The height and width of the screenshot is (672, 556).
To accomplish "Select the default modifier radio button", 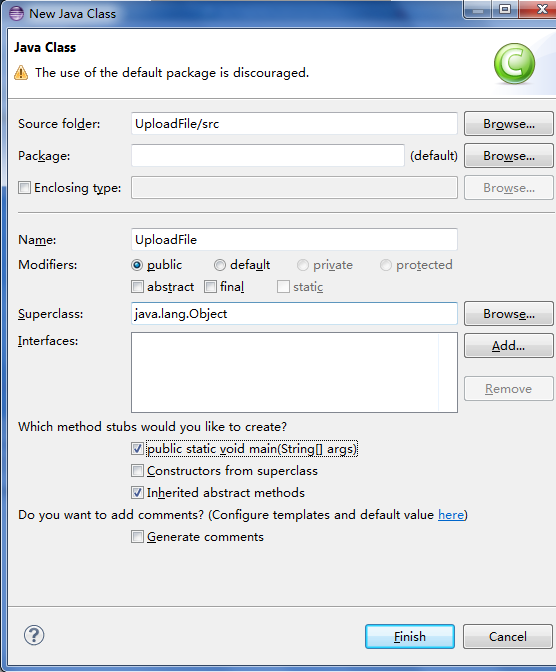I will pos(220,265).
